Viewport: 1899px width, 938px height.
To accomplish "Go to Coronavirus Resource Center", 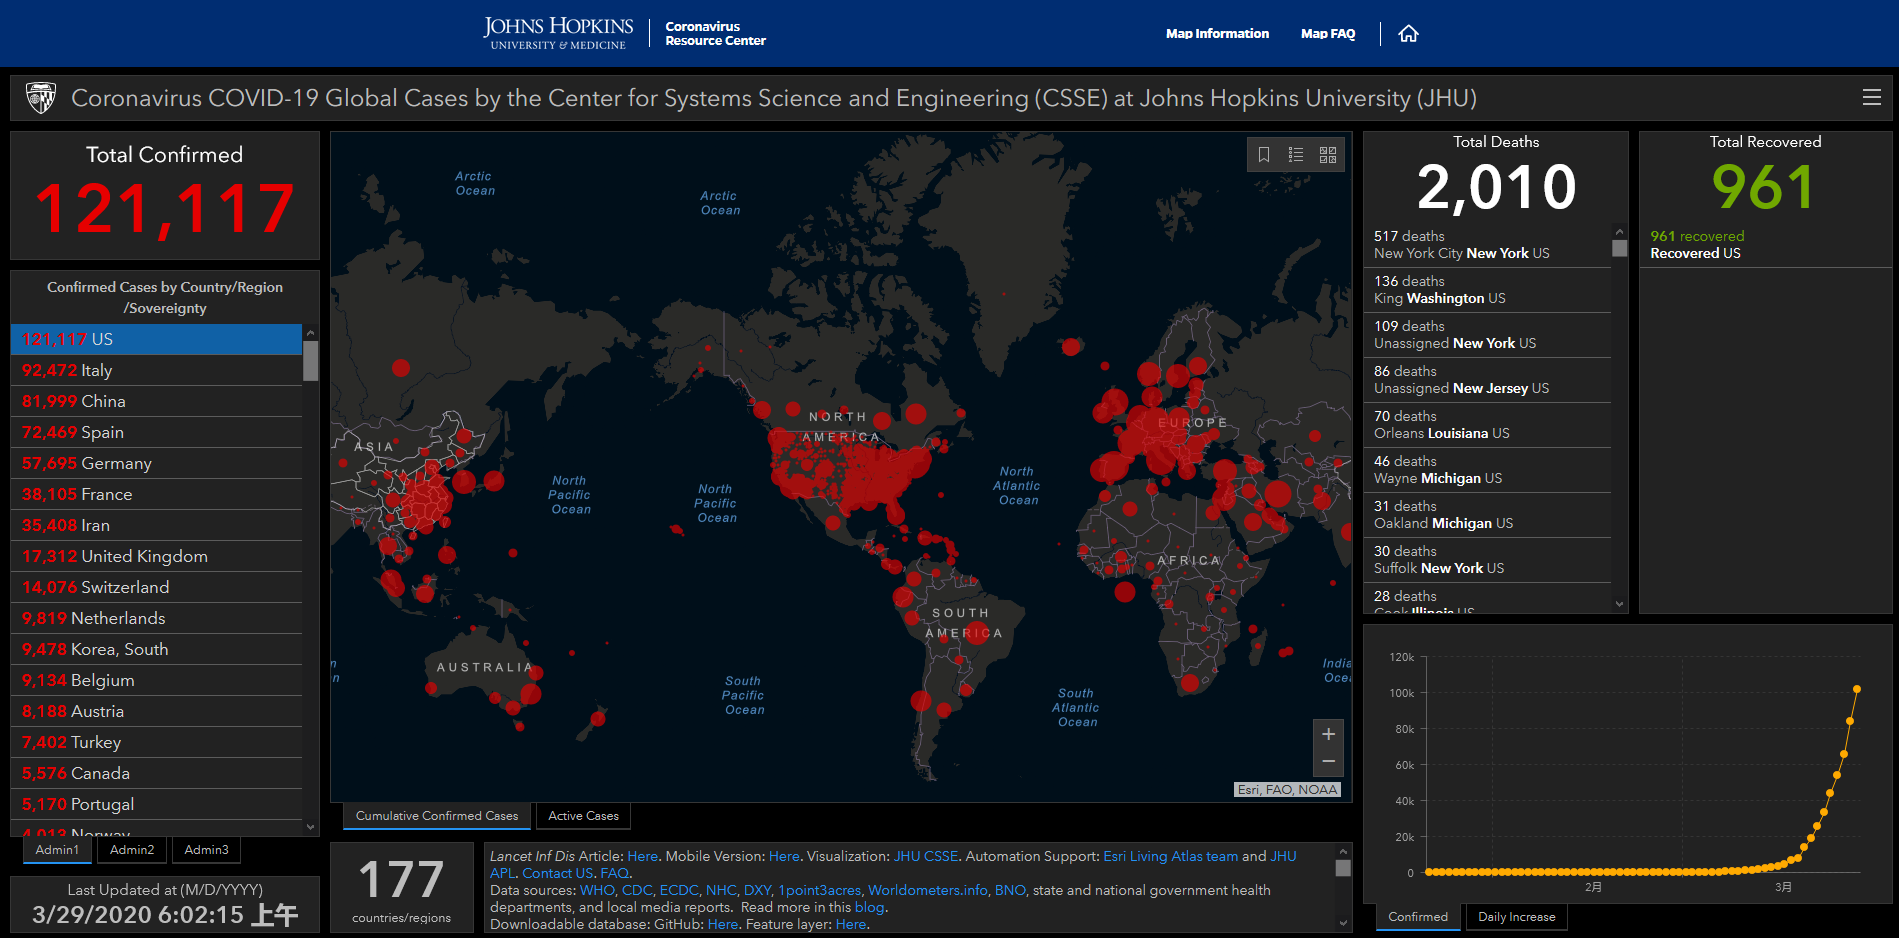I will pos(715,34).
